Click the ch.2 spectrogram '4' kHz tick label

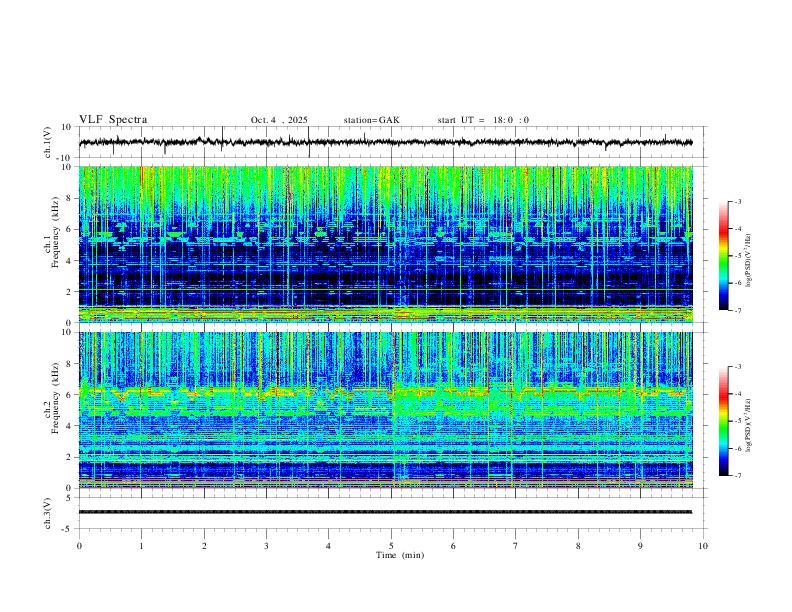[x=70, y=426]
